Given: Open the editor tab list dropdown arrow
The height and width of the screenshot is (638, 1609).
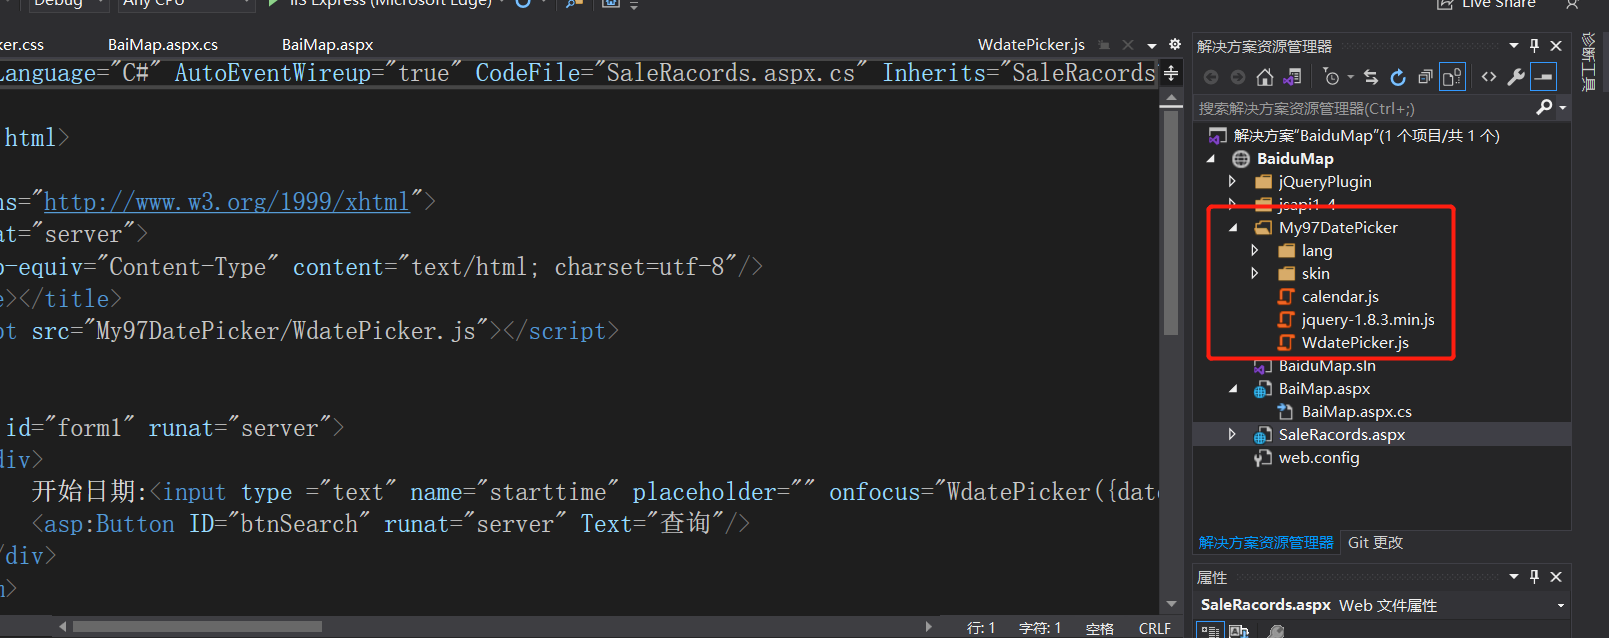Looking at the screenshot, I should (x=1152, y=45).
